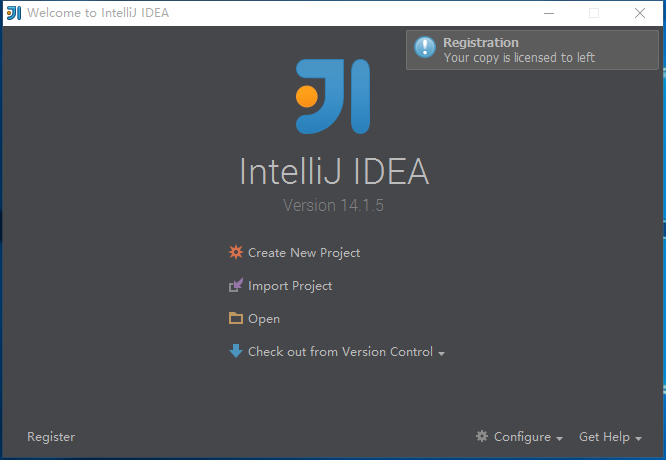Click the Registration notification title
666x460 pixels.
[x=481, y=42]
